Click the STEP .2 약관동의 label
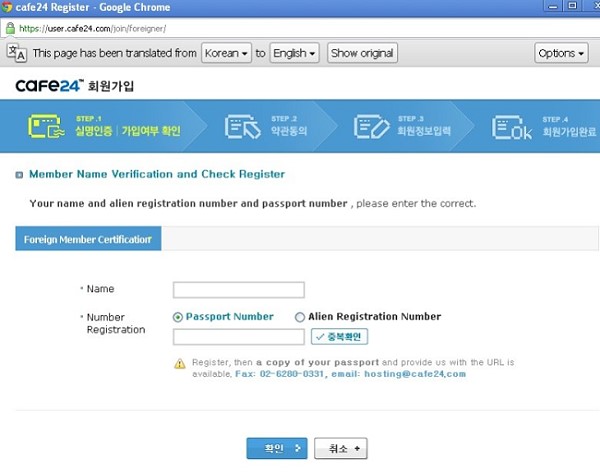Image resolution: width=600 pixels, height=473 pixels. click(289, 126)
